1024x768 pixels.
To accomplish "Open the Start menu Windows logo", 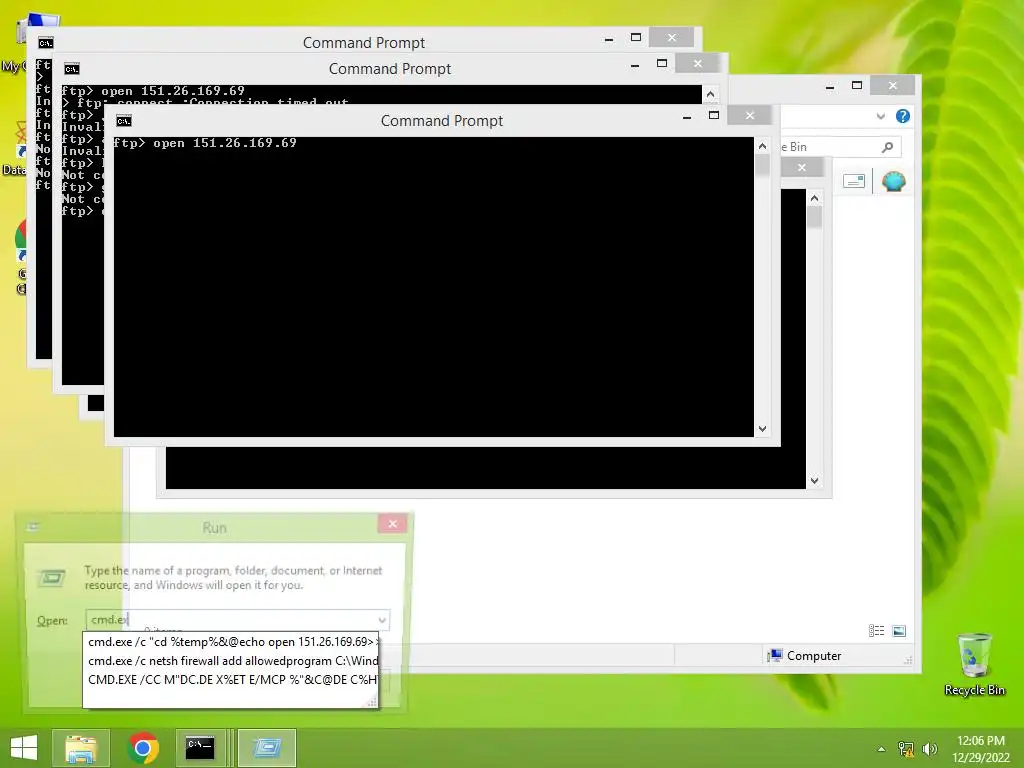I will [x=24, y=748].
